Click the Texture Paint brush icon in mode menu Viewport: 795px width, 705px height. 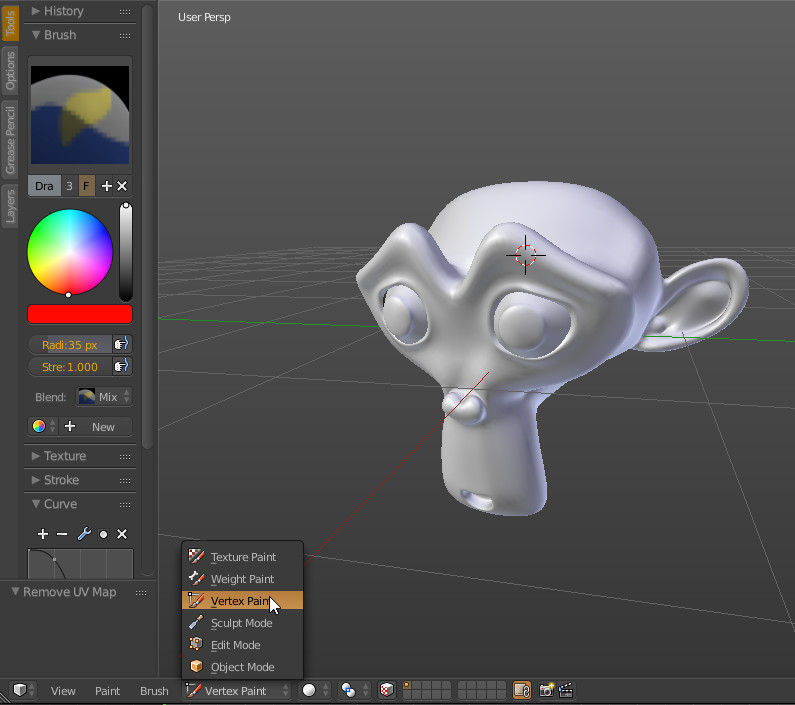[196, 556]
